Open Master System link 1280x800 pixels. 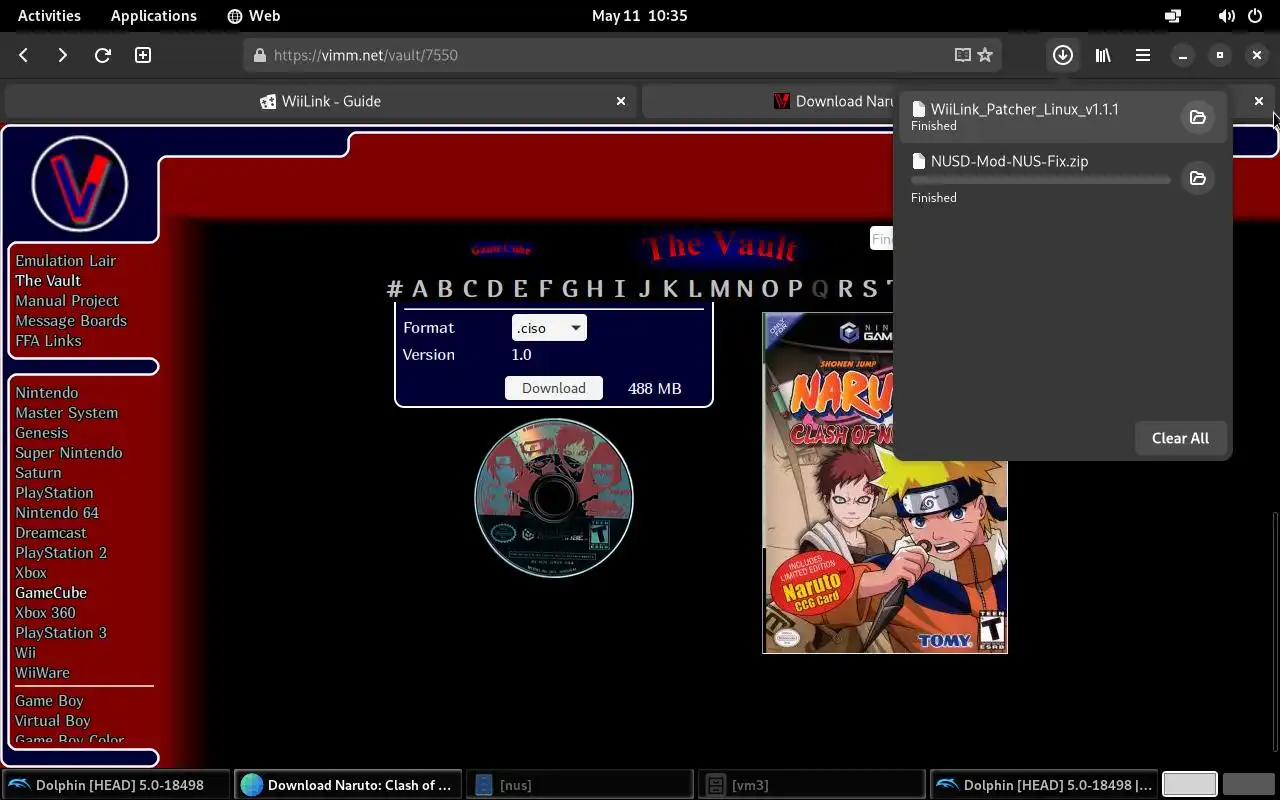click(x=67, y=413)
